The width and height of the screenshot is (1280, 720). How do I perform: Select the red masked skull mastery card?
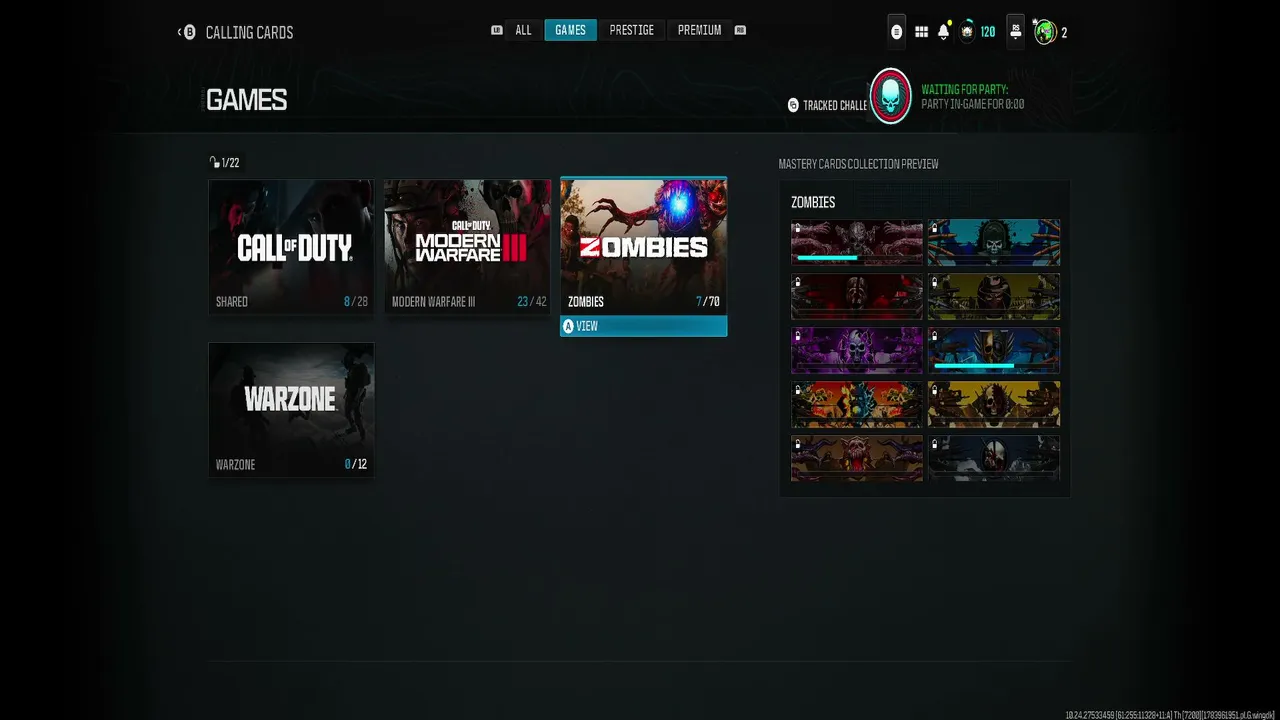tap(857, 297)
